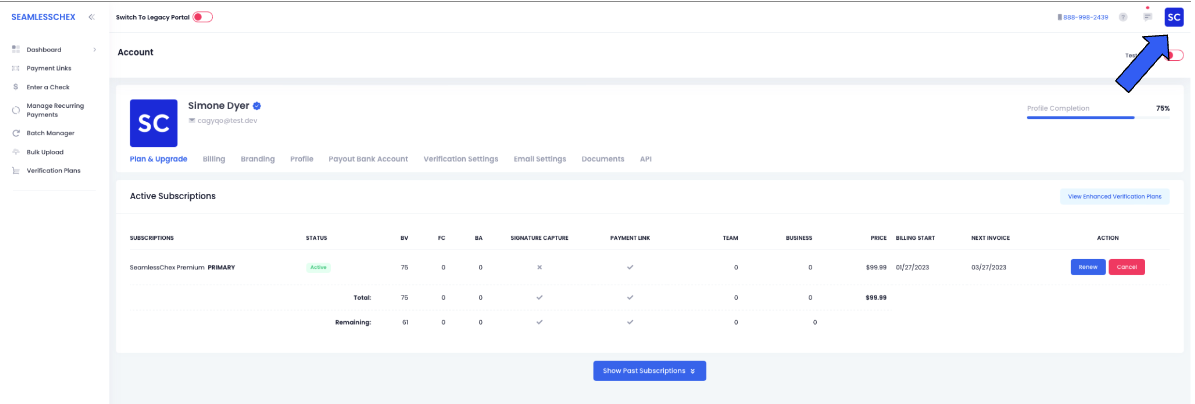Click payment link checkmark in Remaining row

coord(630,322)
